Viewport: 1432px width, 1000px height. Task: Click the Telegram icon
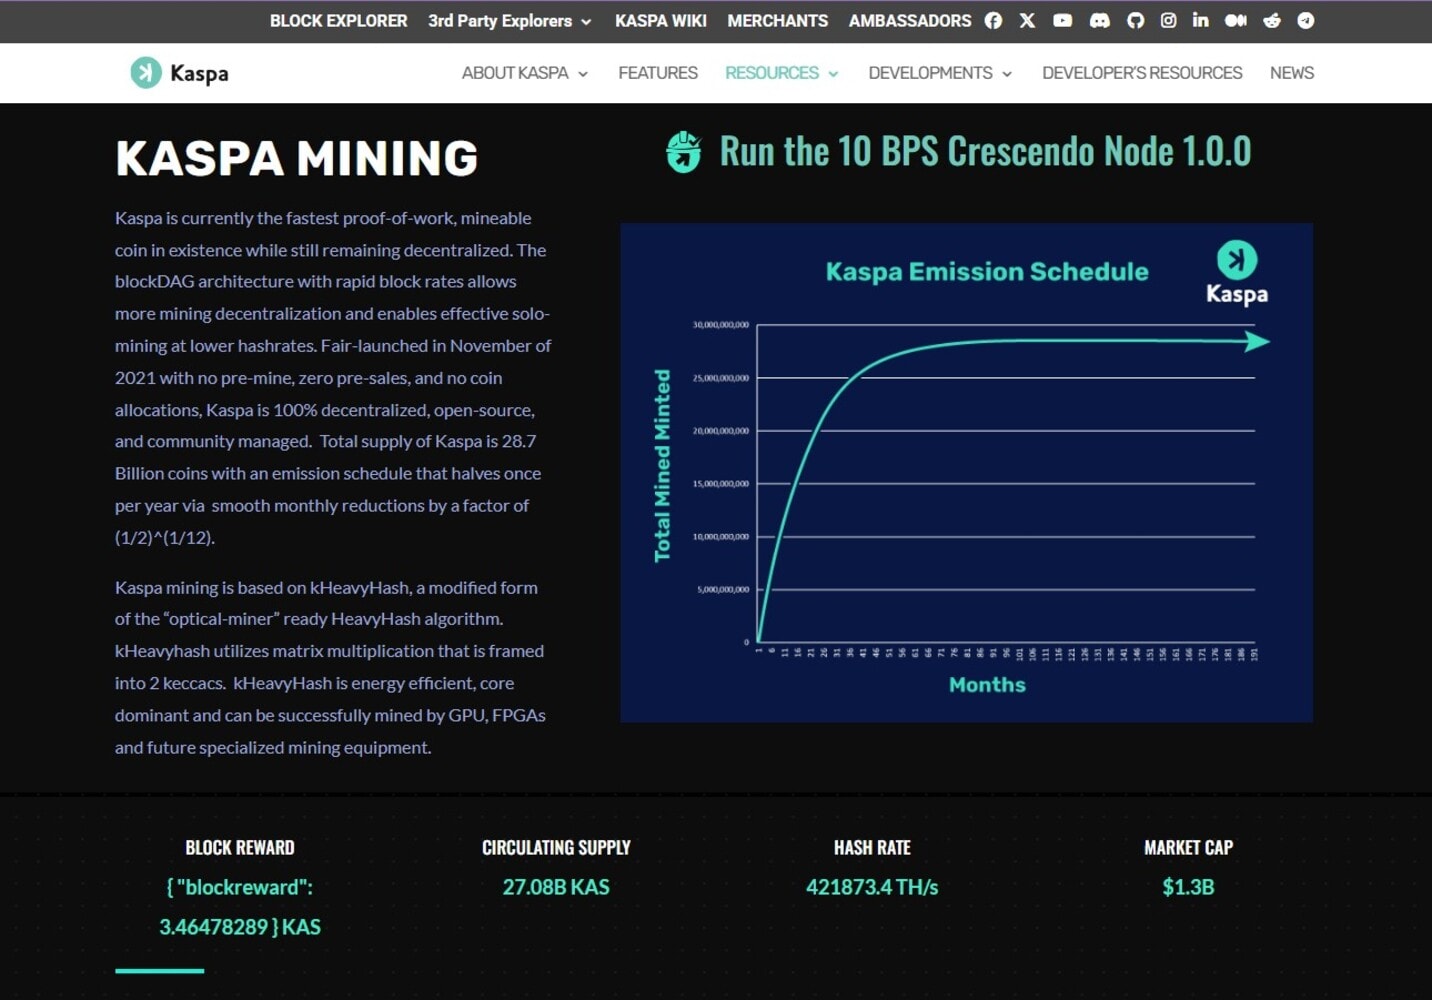(x=1305, y=21)
